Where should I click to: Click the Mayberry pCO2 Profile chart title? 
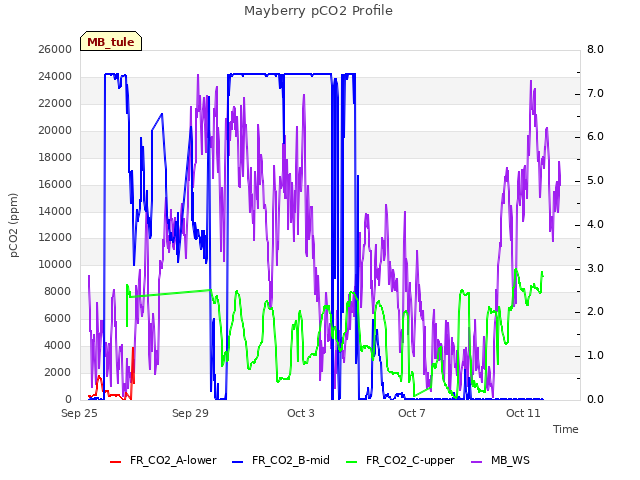[x=318, y=11]
